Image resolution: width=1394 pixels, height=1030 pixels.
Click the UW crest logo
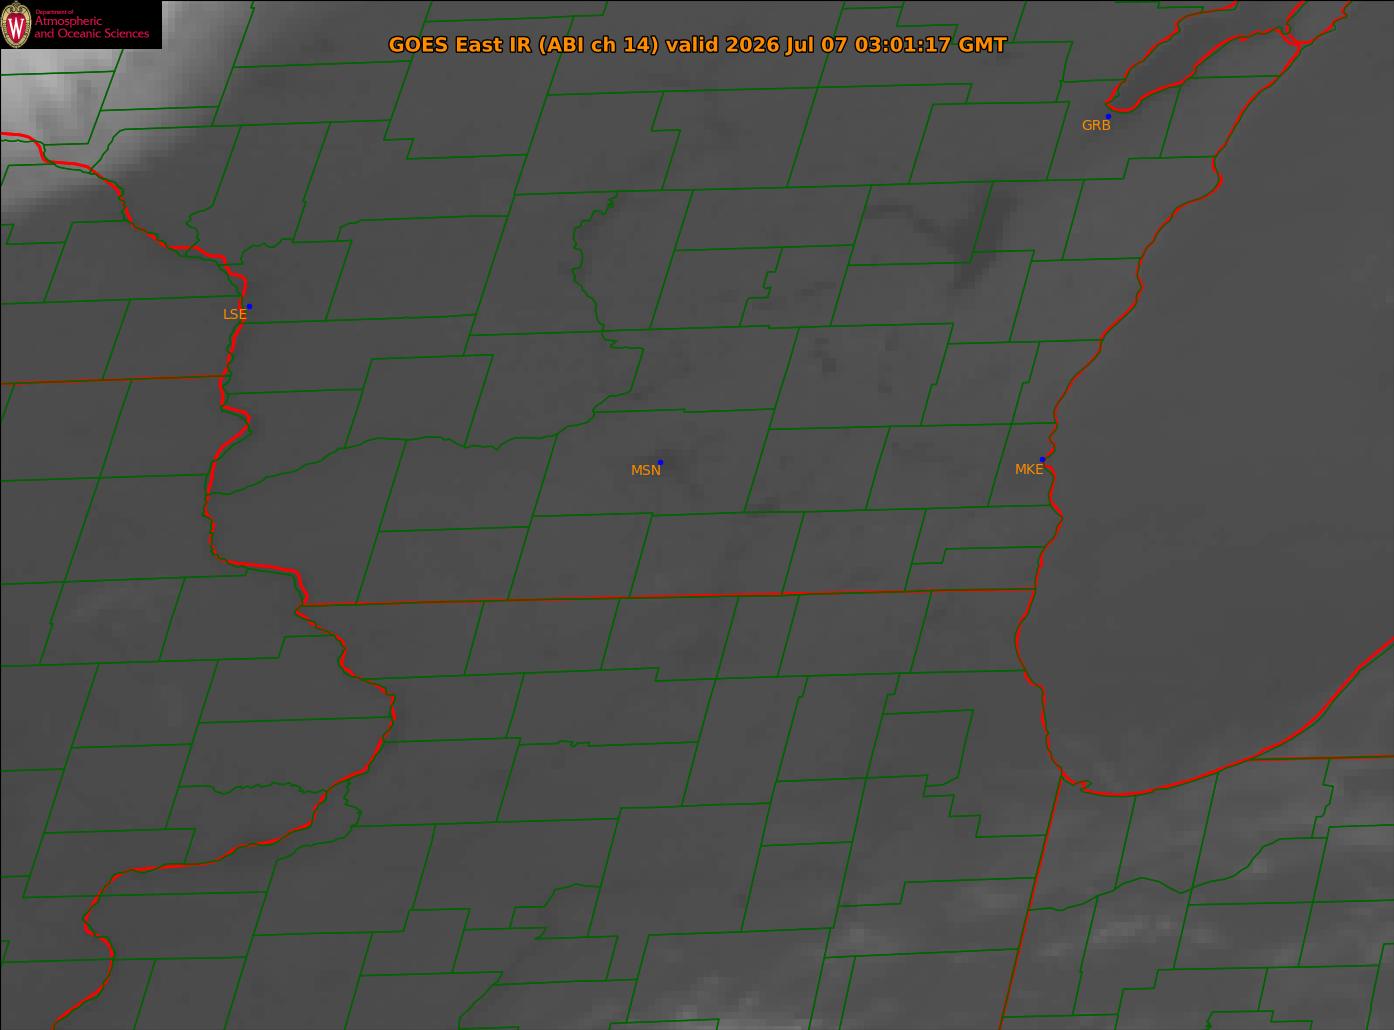pos(17,24)
